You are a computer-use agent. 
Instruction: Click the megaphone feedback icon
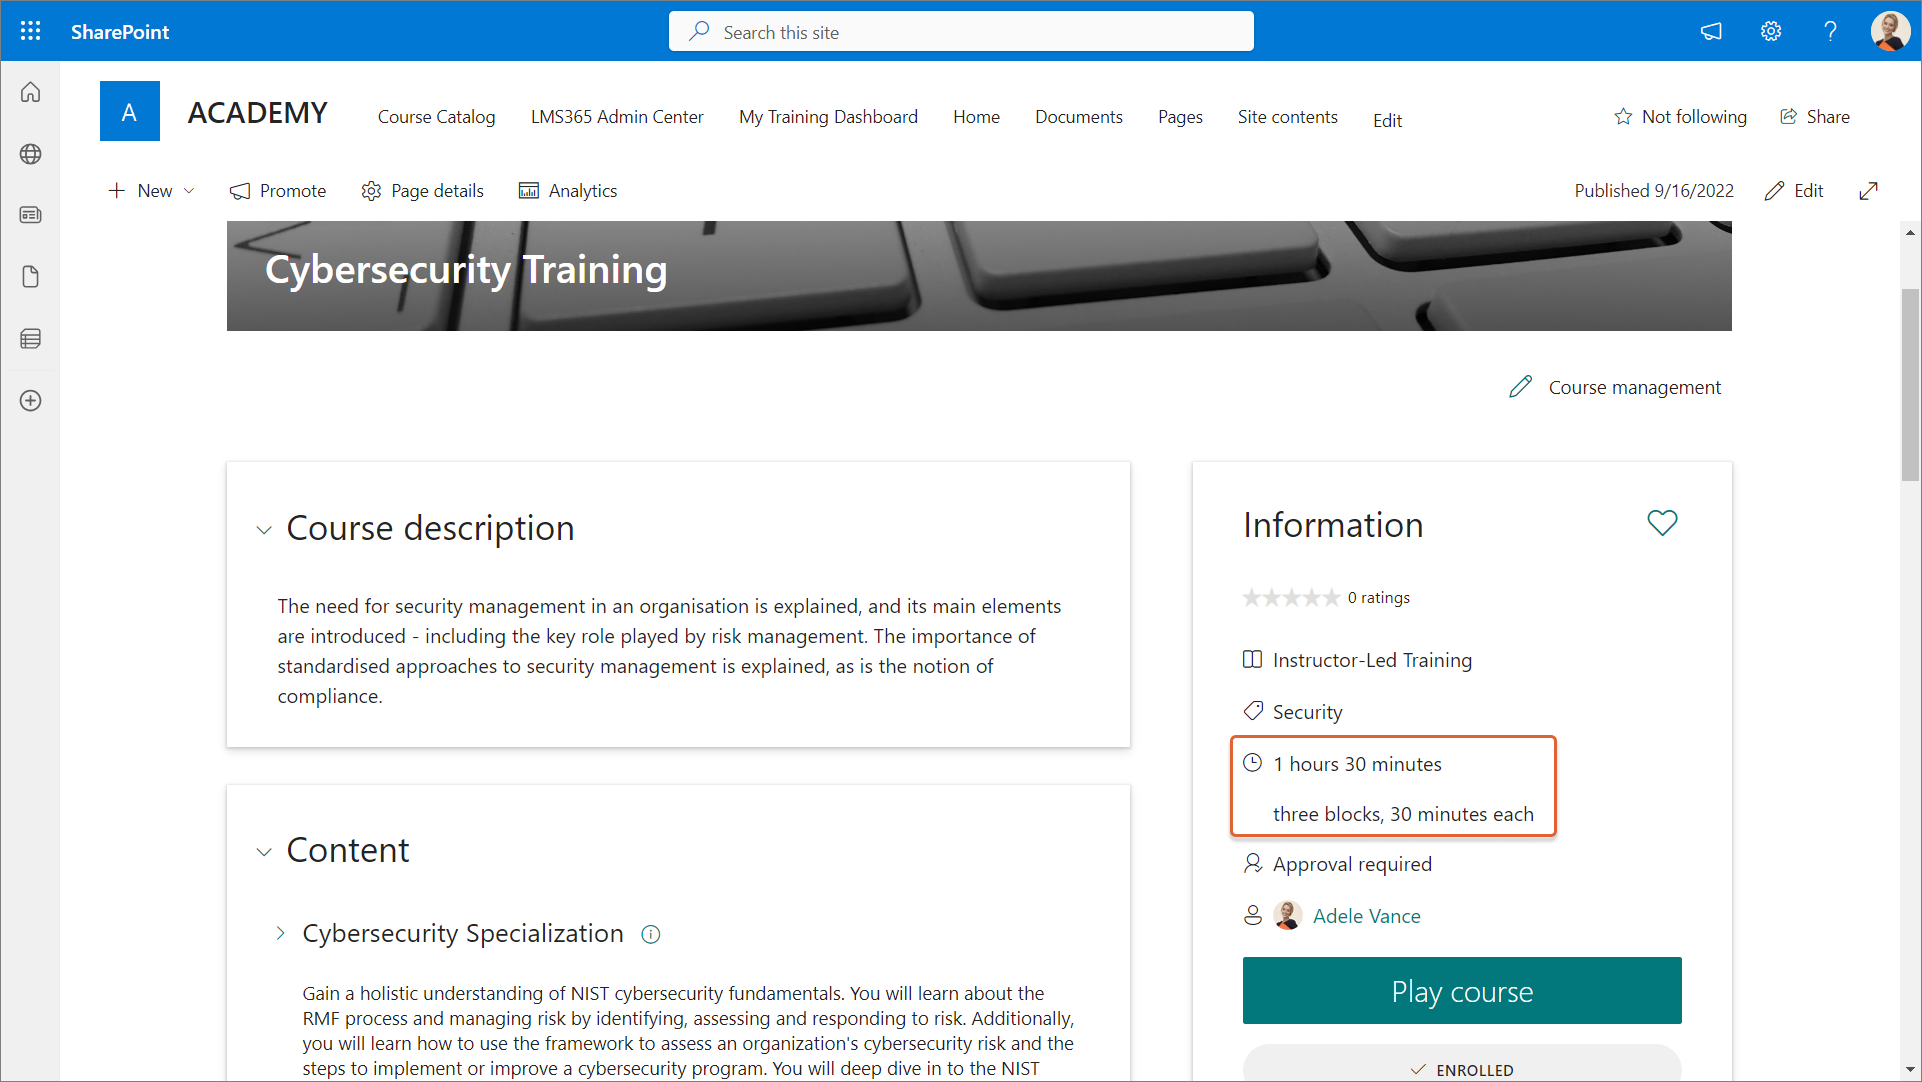coord(1711,31)
